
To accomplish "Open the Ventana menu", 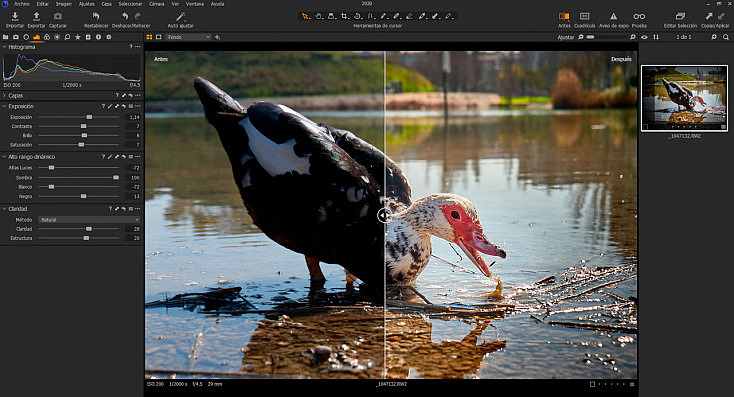I will pyautogui.click(x=195, y=4).
